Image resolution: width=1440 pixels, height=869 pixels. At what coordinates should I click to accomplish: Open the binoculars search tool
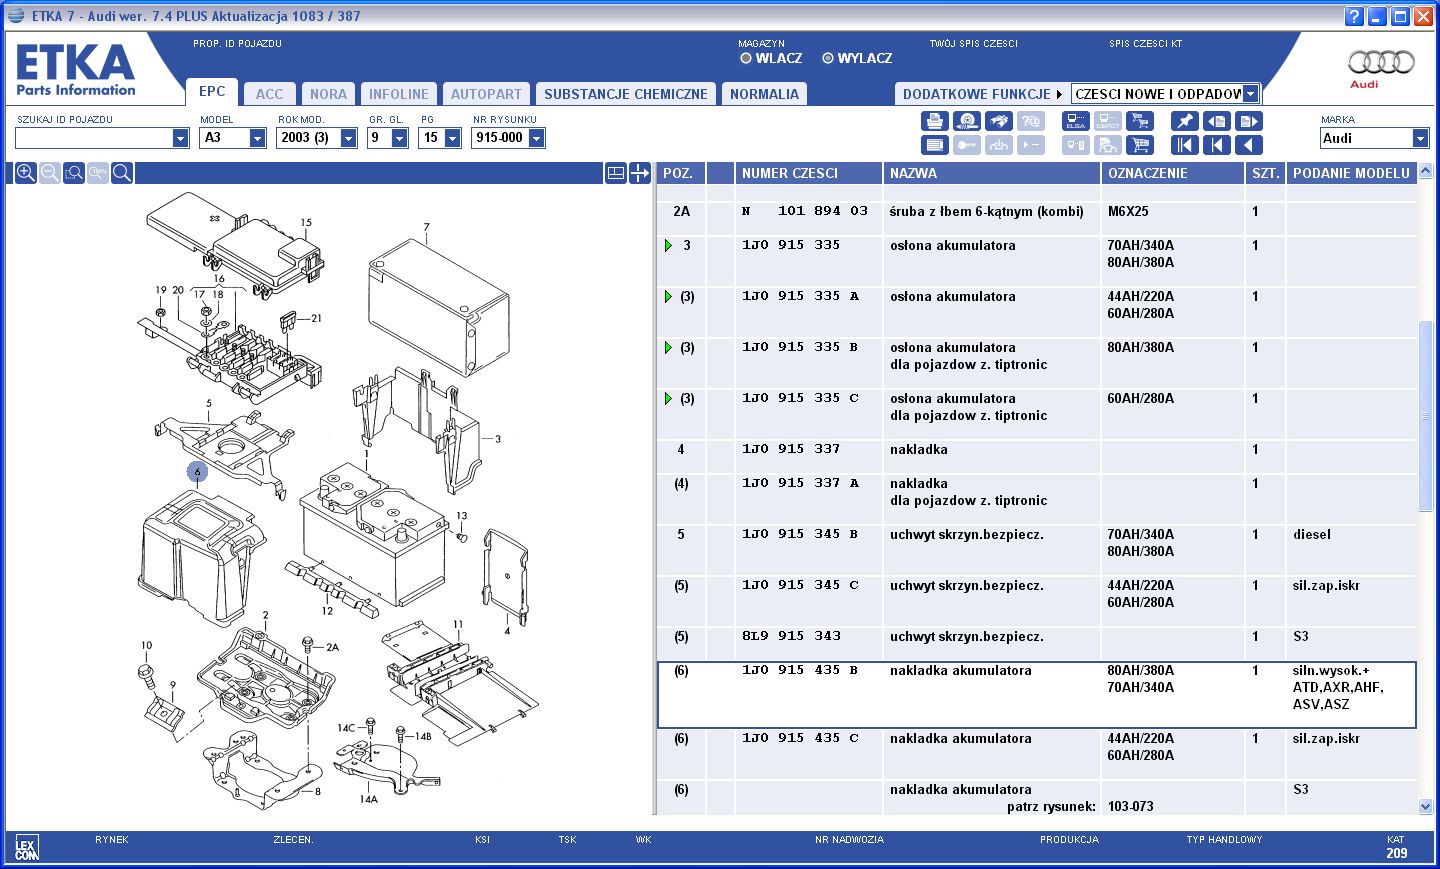999,121
